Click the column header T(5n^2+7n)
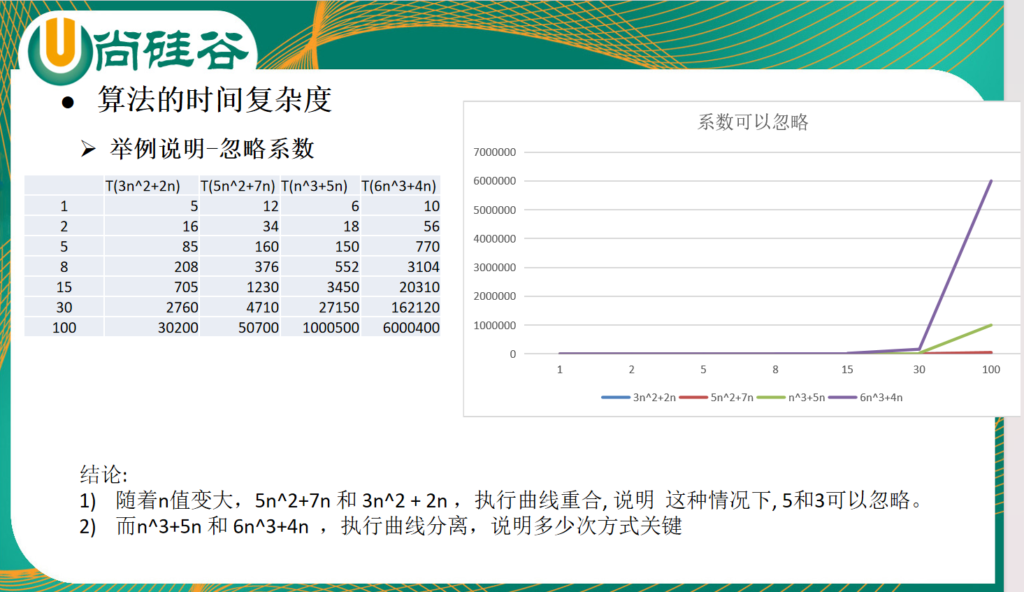 pyautogui.click(x=238, y=186)
